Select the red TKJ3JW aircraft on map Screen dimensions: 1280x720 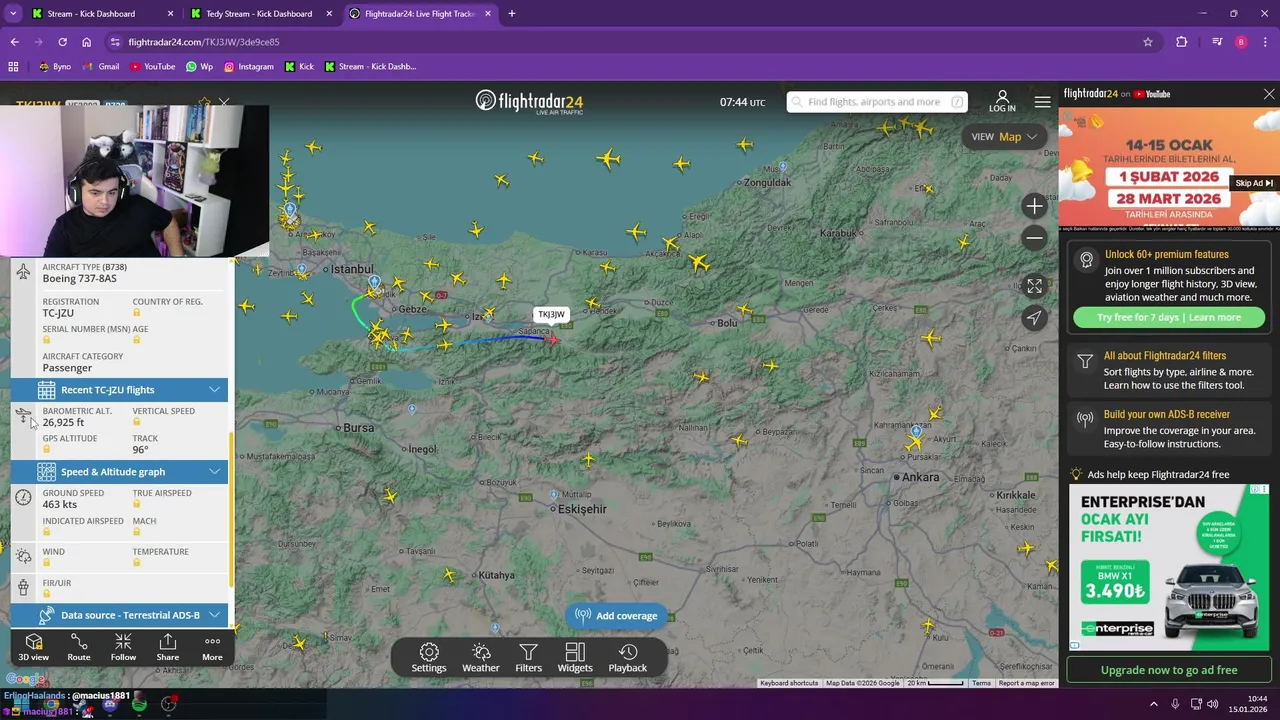[x=552, y=340]
